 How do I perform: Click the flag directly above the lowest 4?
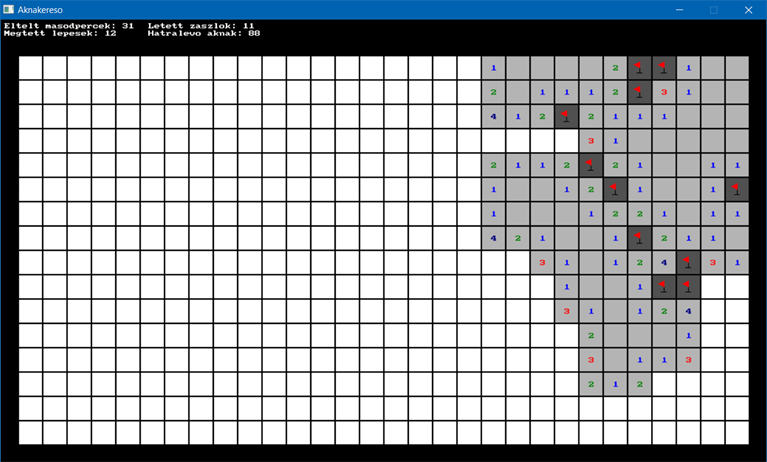coord(688,286)
